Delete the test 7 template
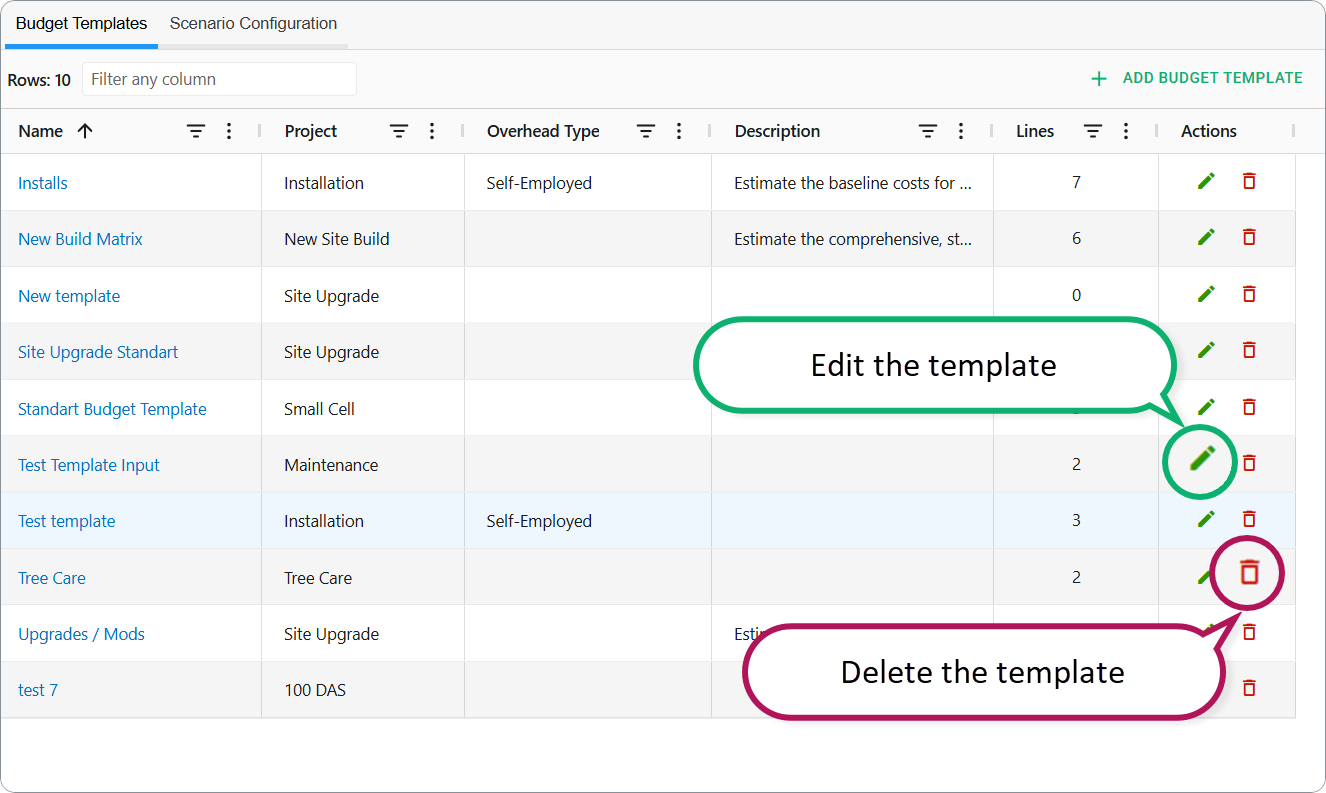1326x793 pixels. pos(1249,688)
